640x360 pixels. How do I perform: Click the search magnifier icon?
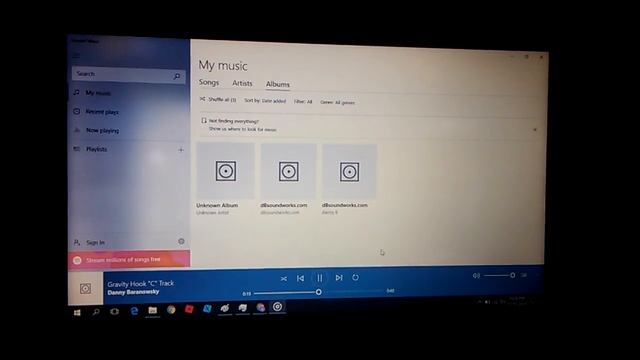177,76
